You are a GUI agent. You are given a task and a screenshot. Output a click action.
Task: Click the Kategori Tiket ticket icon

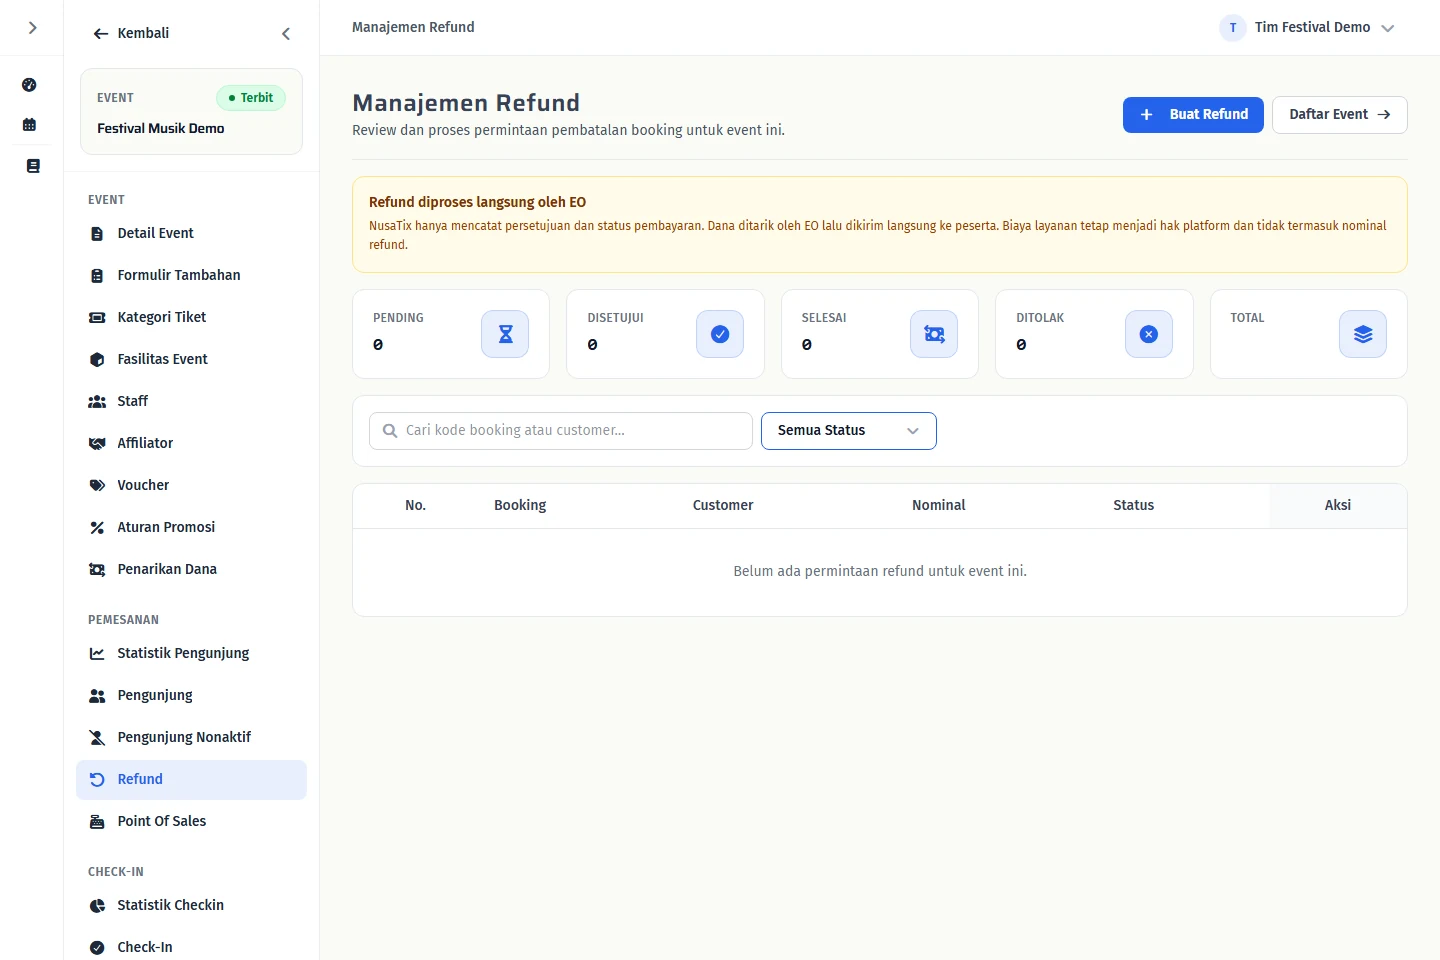[97, 318]
